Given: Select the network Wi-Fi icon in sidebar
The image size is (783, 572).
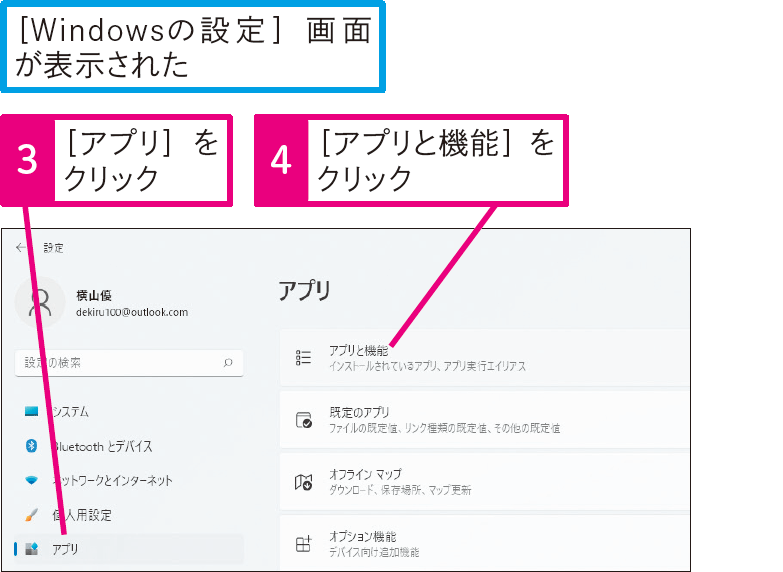Looking at the screenshot, I should pos(31,481).
